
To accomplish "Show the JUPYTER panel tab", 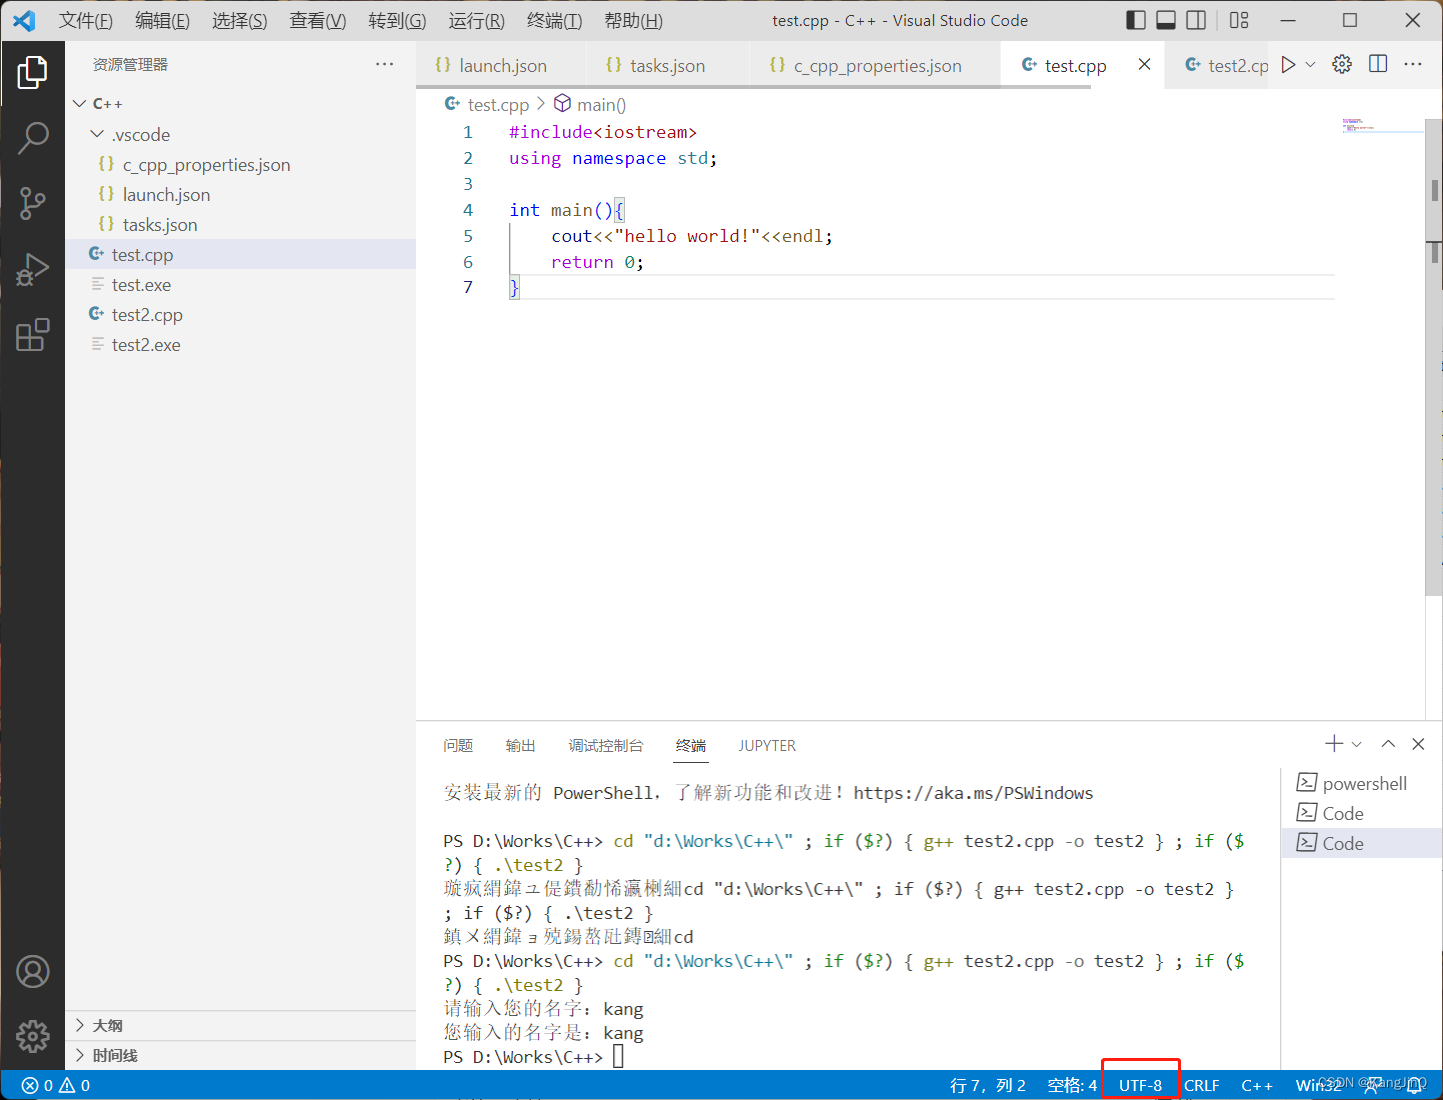I will pos(767,745).
